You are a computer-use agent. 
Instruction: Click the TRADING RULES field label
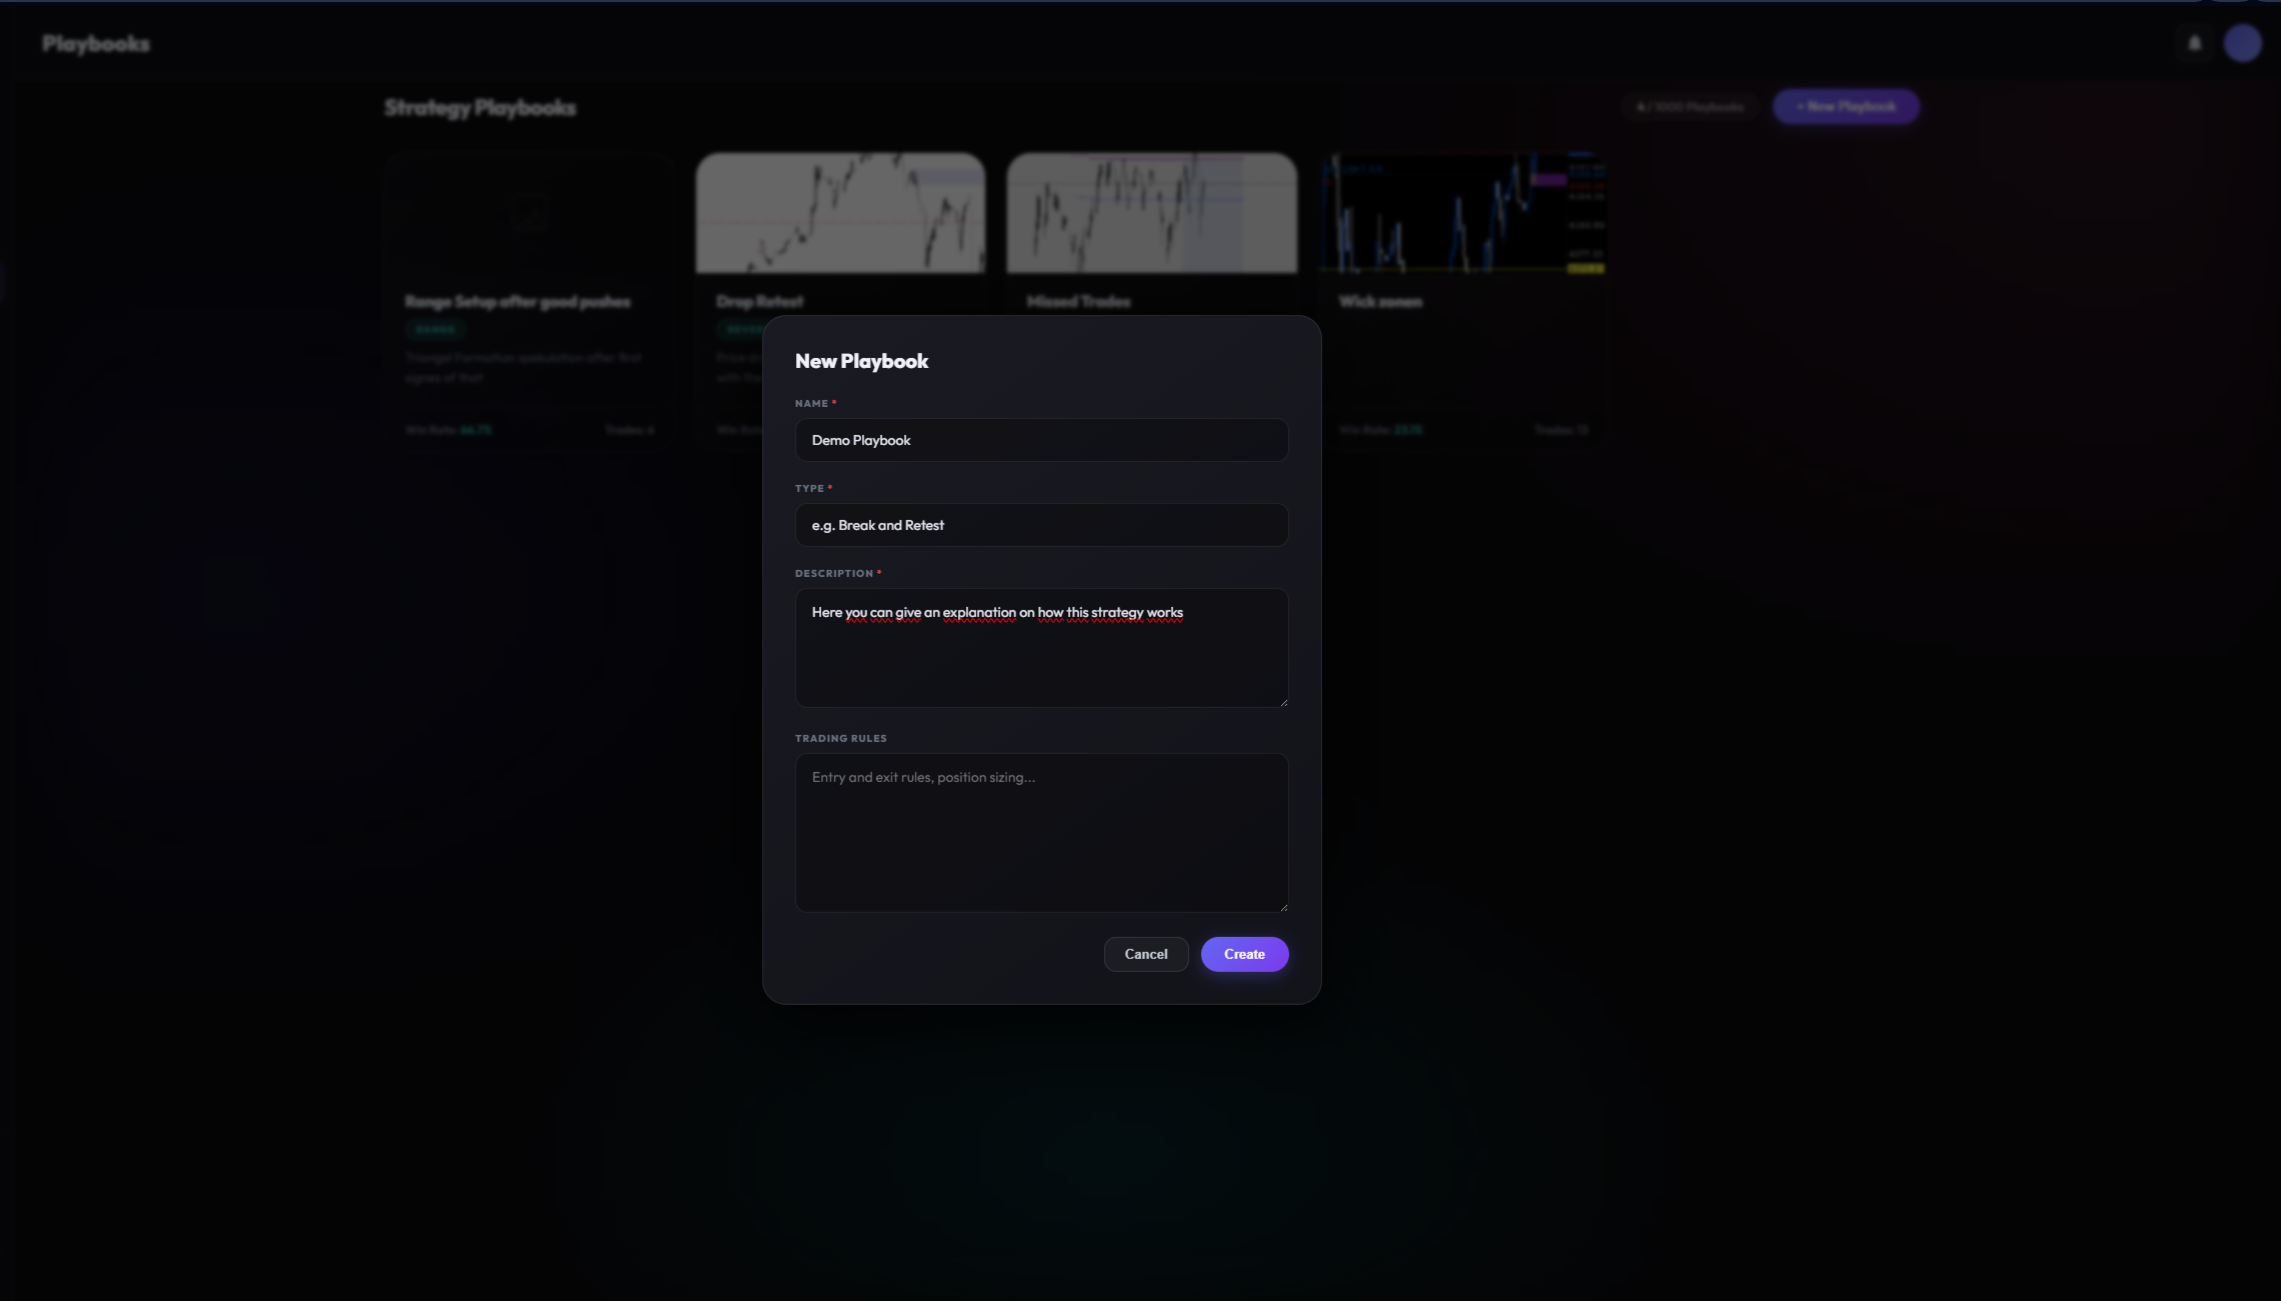tap(841, 739)
